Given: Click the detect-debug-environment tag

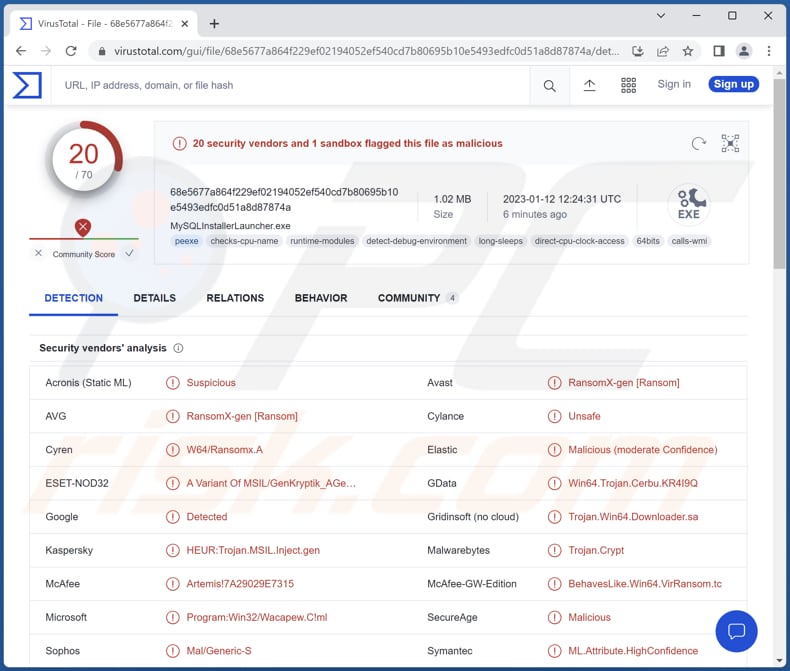Looking at the screenshot, I should click(x=416, y=241).
